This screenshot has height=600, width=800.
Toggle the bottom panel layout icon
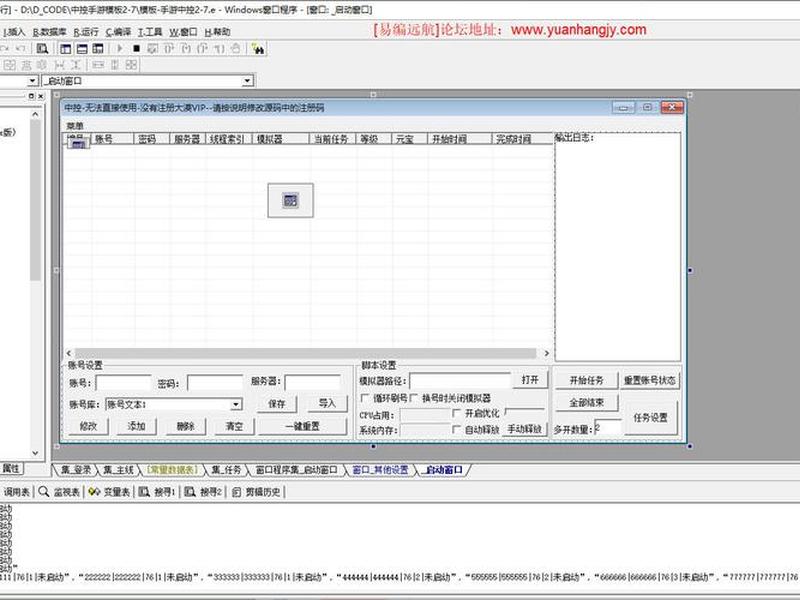(x=82, y=48)
